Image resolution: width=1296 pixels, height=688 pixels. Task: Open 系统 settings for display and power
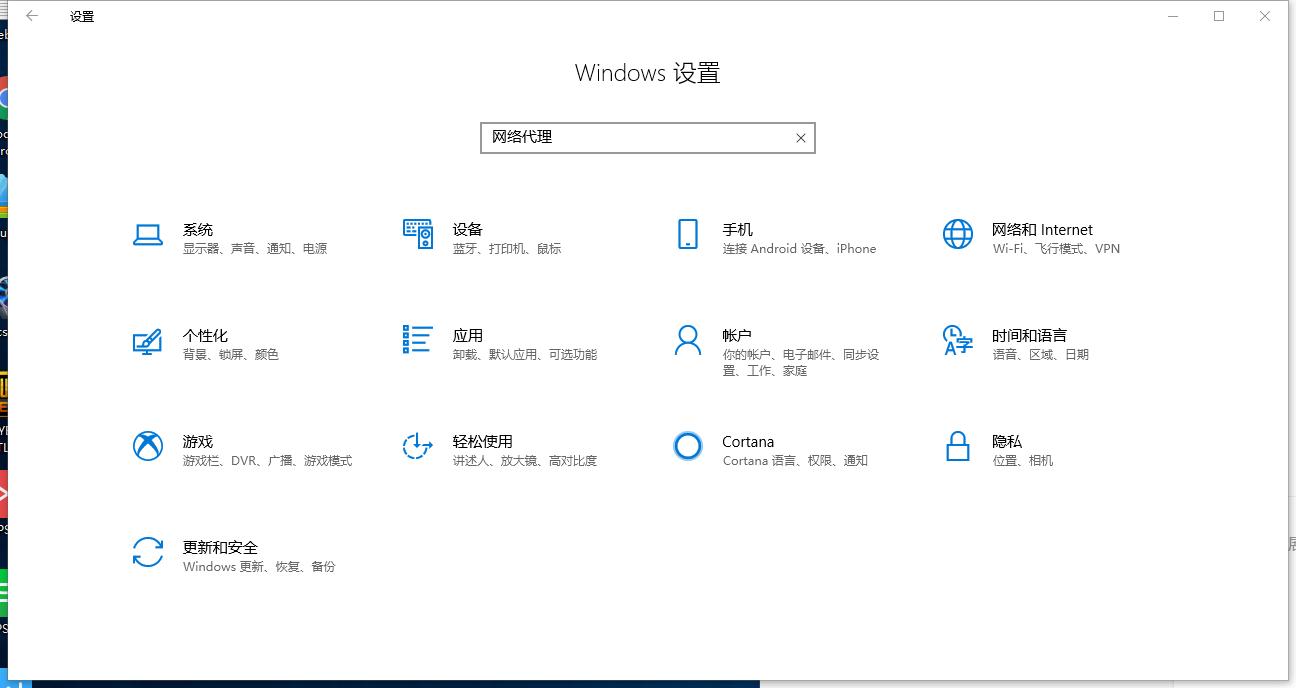198,237
